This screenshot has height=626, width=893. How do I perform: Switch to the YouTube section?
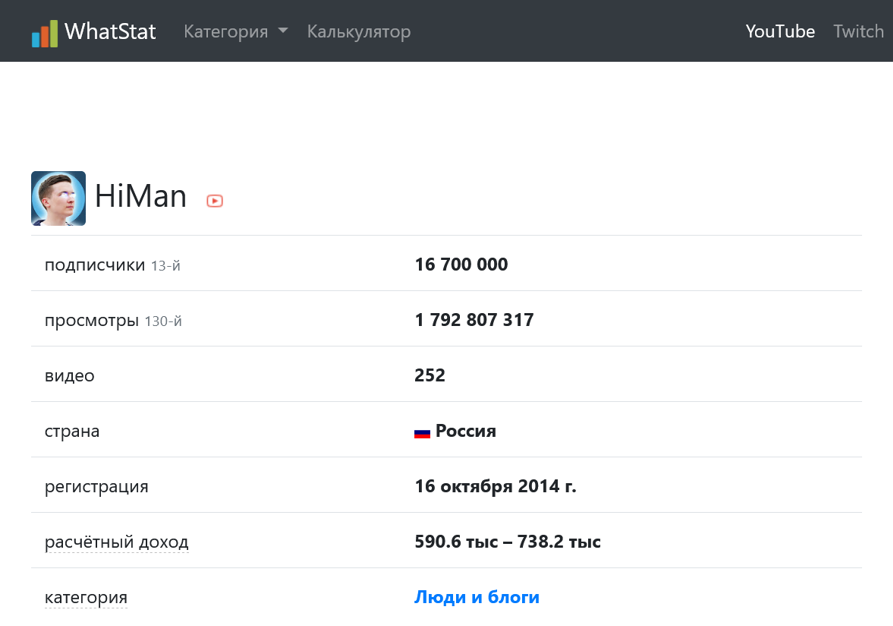[x=780, y=32]
